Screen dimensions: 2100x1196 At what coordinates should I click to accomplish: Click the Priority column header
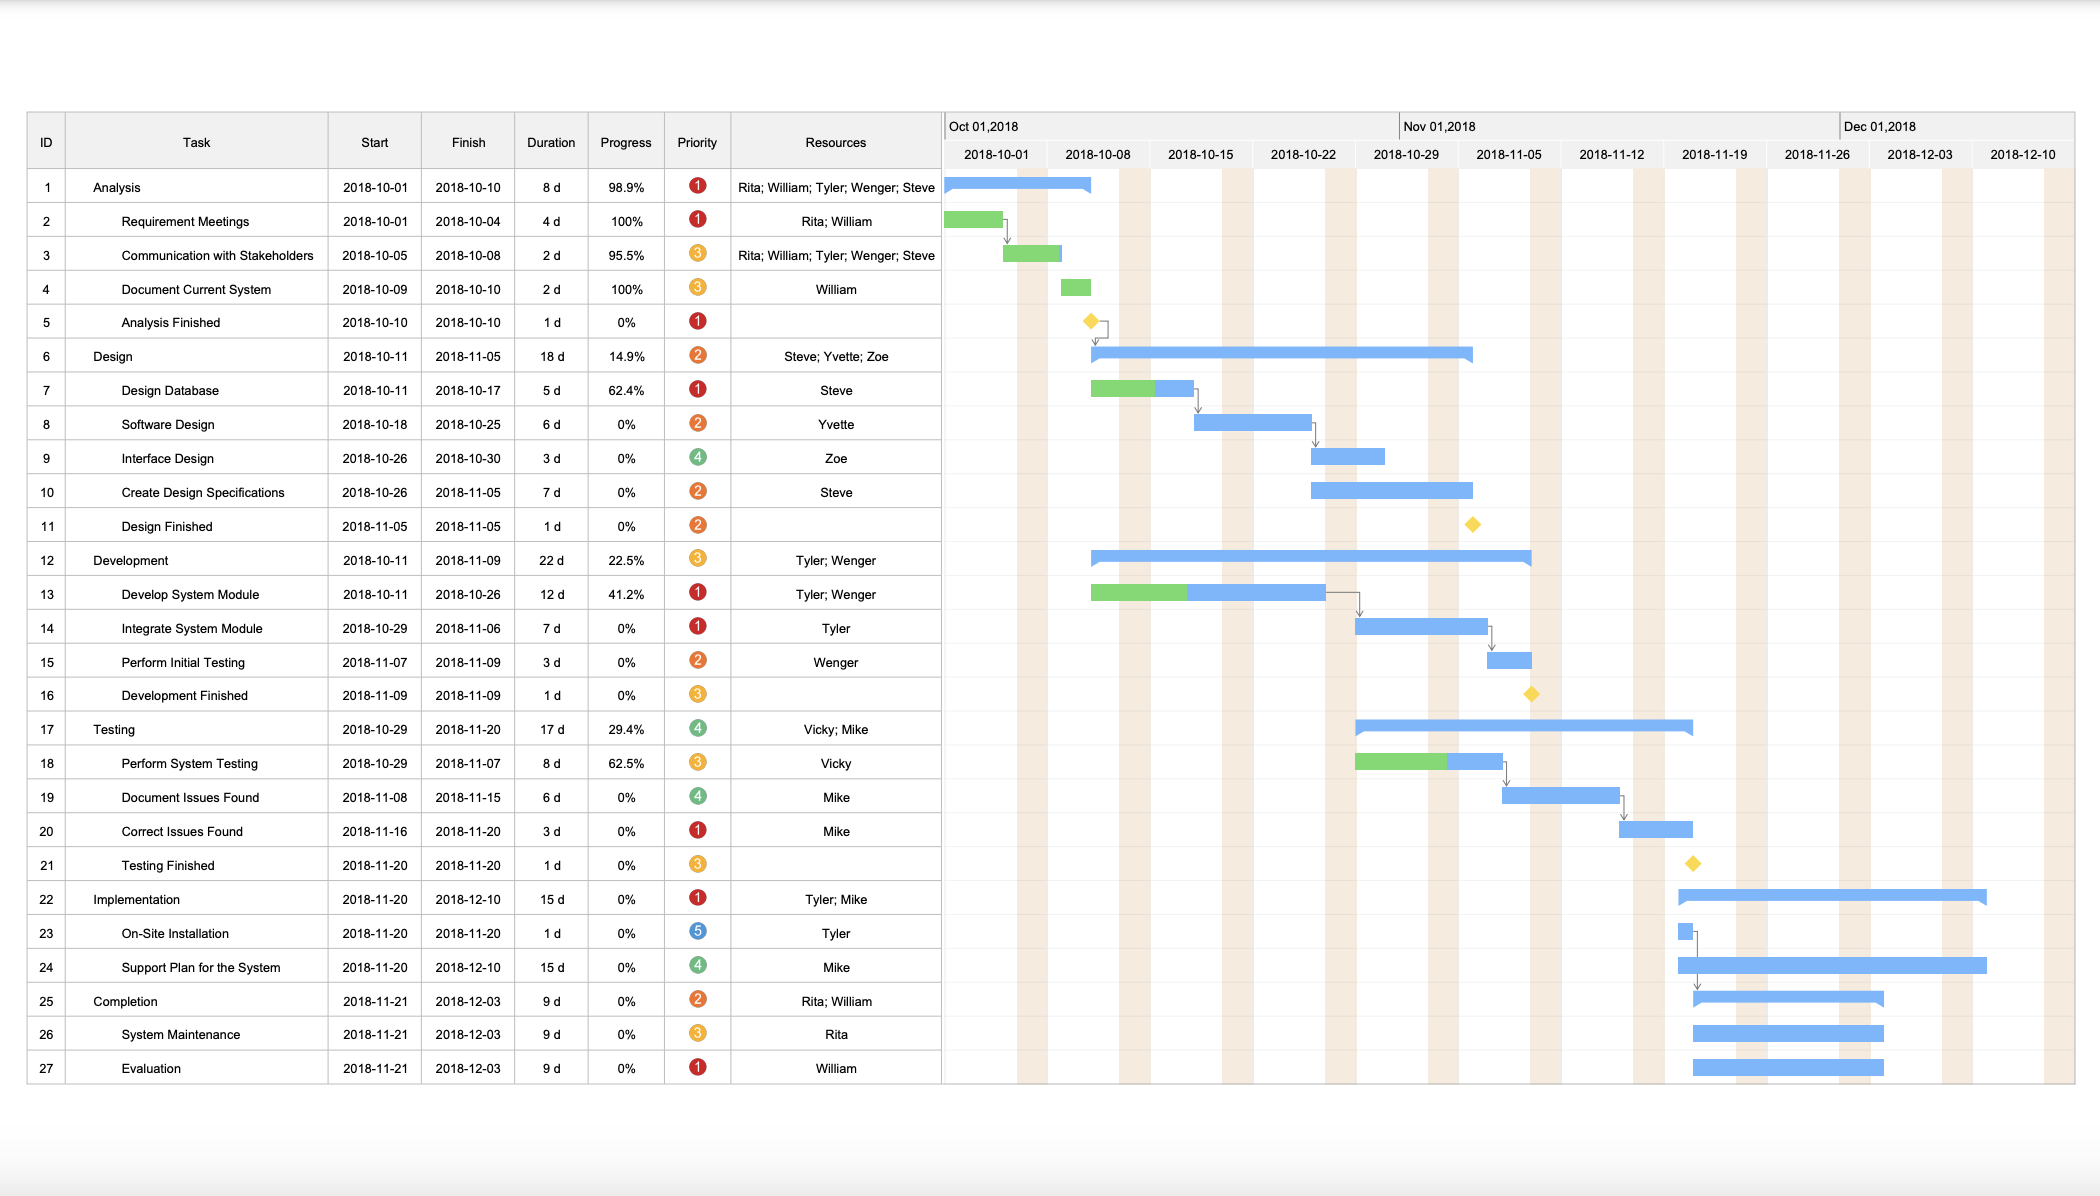click(697, 142)
